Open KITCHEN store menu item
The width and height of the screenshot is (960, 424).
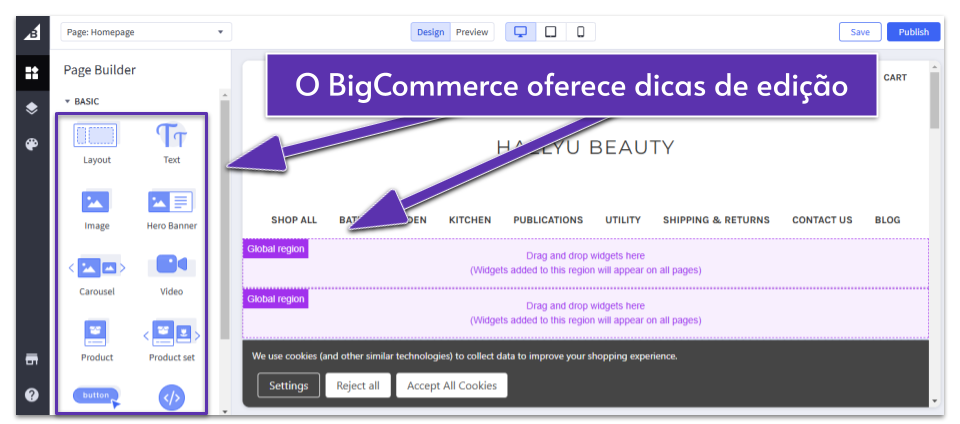[470, 220]
